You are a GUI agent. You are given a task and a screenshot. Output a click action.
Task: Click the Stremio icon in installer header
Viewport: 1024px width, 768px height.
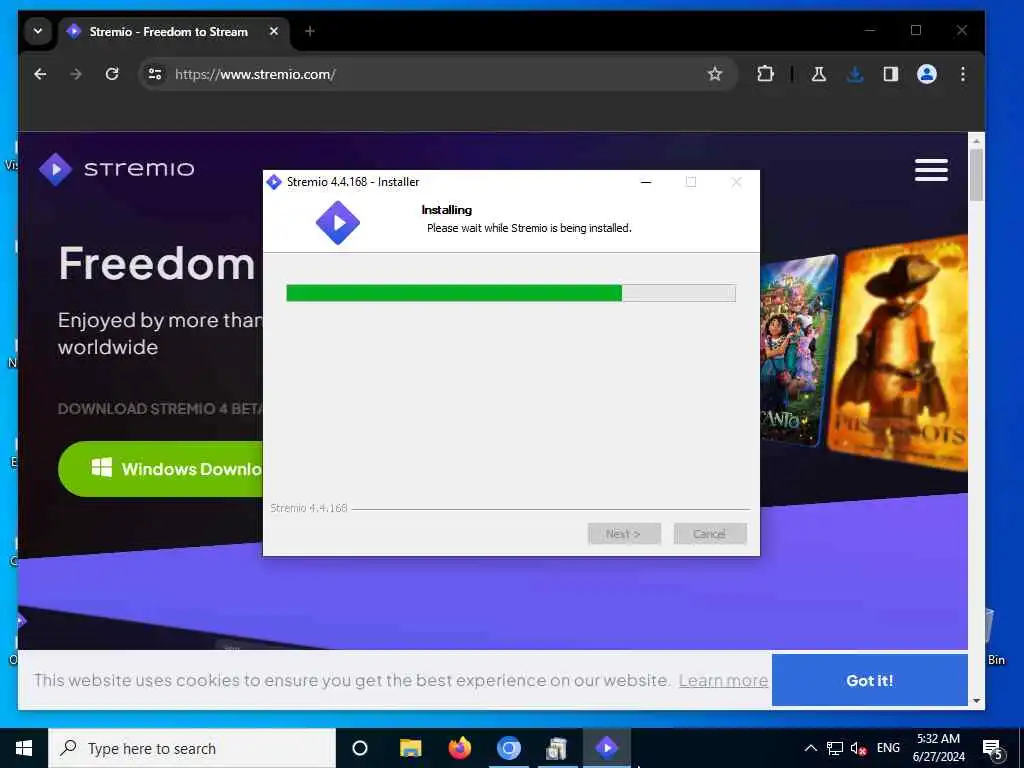338,223
